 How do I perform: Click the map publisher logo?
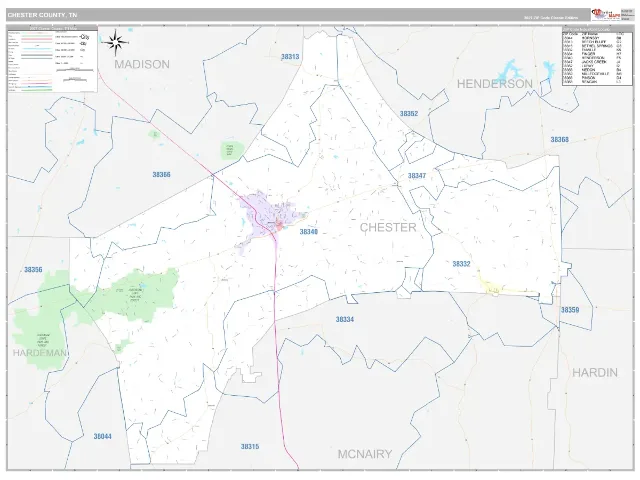[606, 14]
